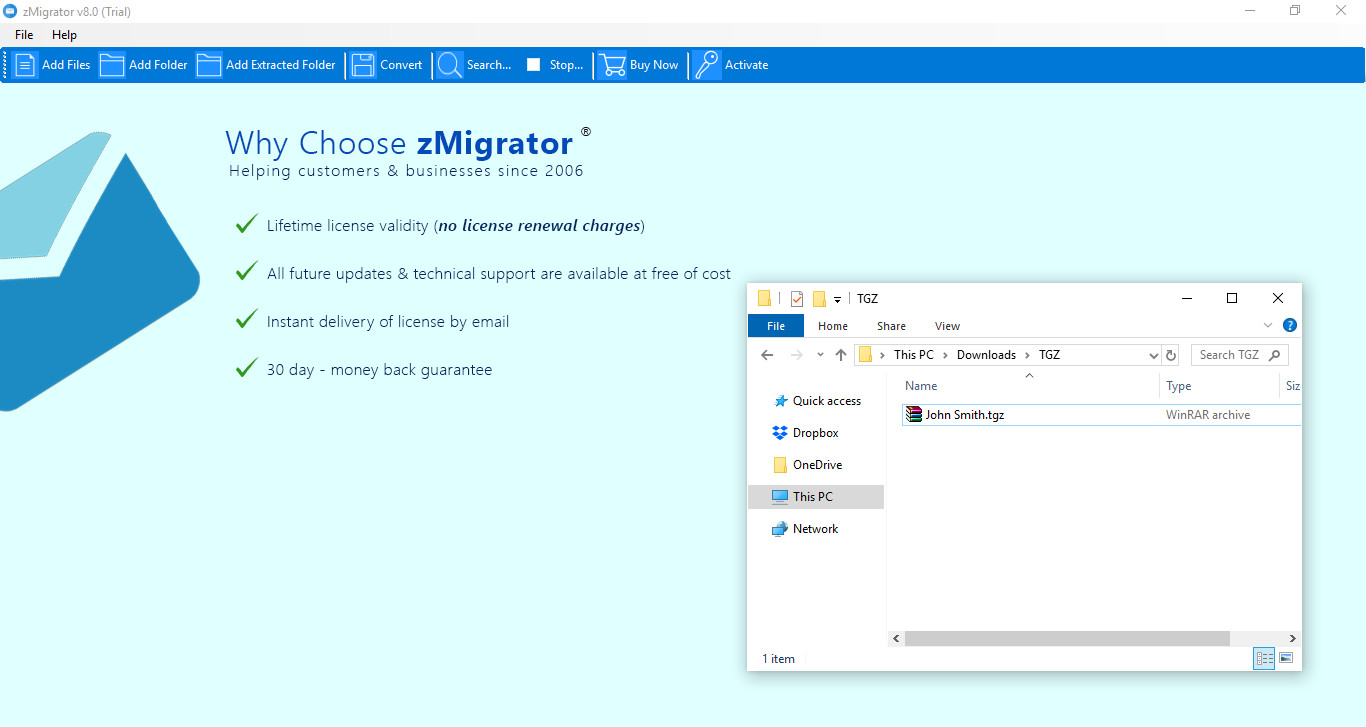Click the WinRAR archive type cell
Image resolution: width=1366 pixels, height=727 pixels.
(1208, 415)
